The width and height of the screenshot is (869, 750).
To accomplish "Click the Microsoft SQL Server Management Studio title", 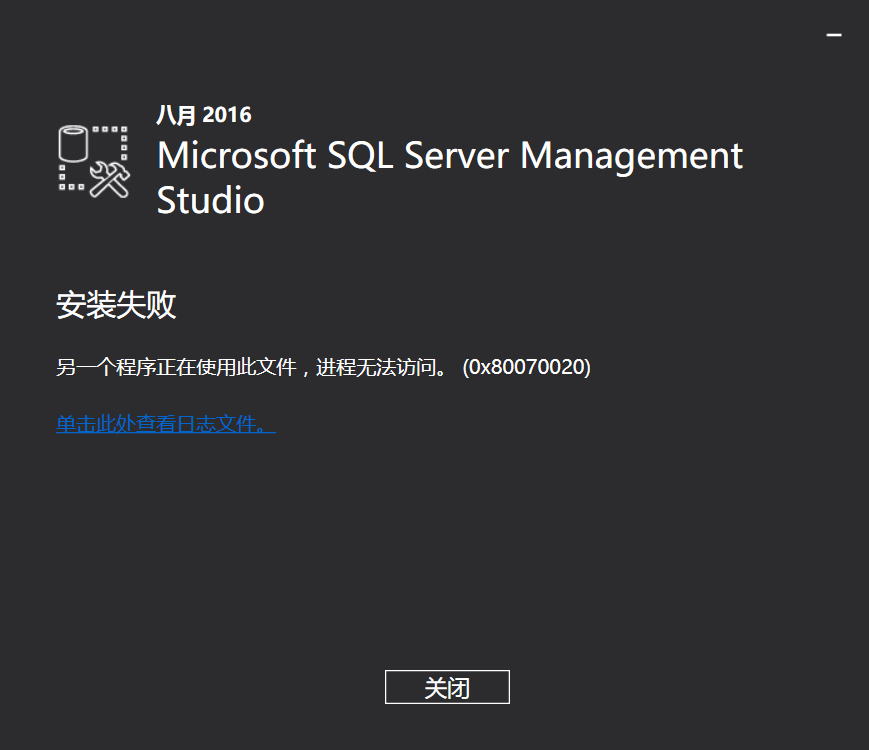I will [449, 177].
